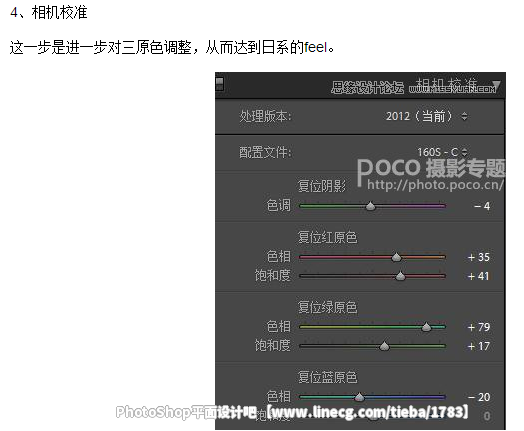Toggle the Camera Calibration panel switch
Screen dimensions: 524x431
coord(220,84)
